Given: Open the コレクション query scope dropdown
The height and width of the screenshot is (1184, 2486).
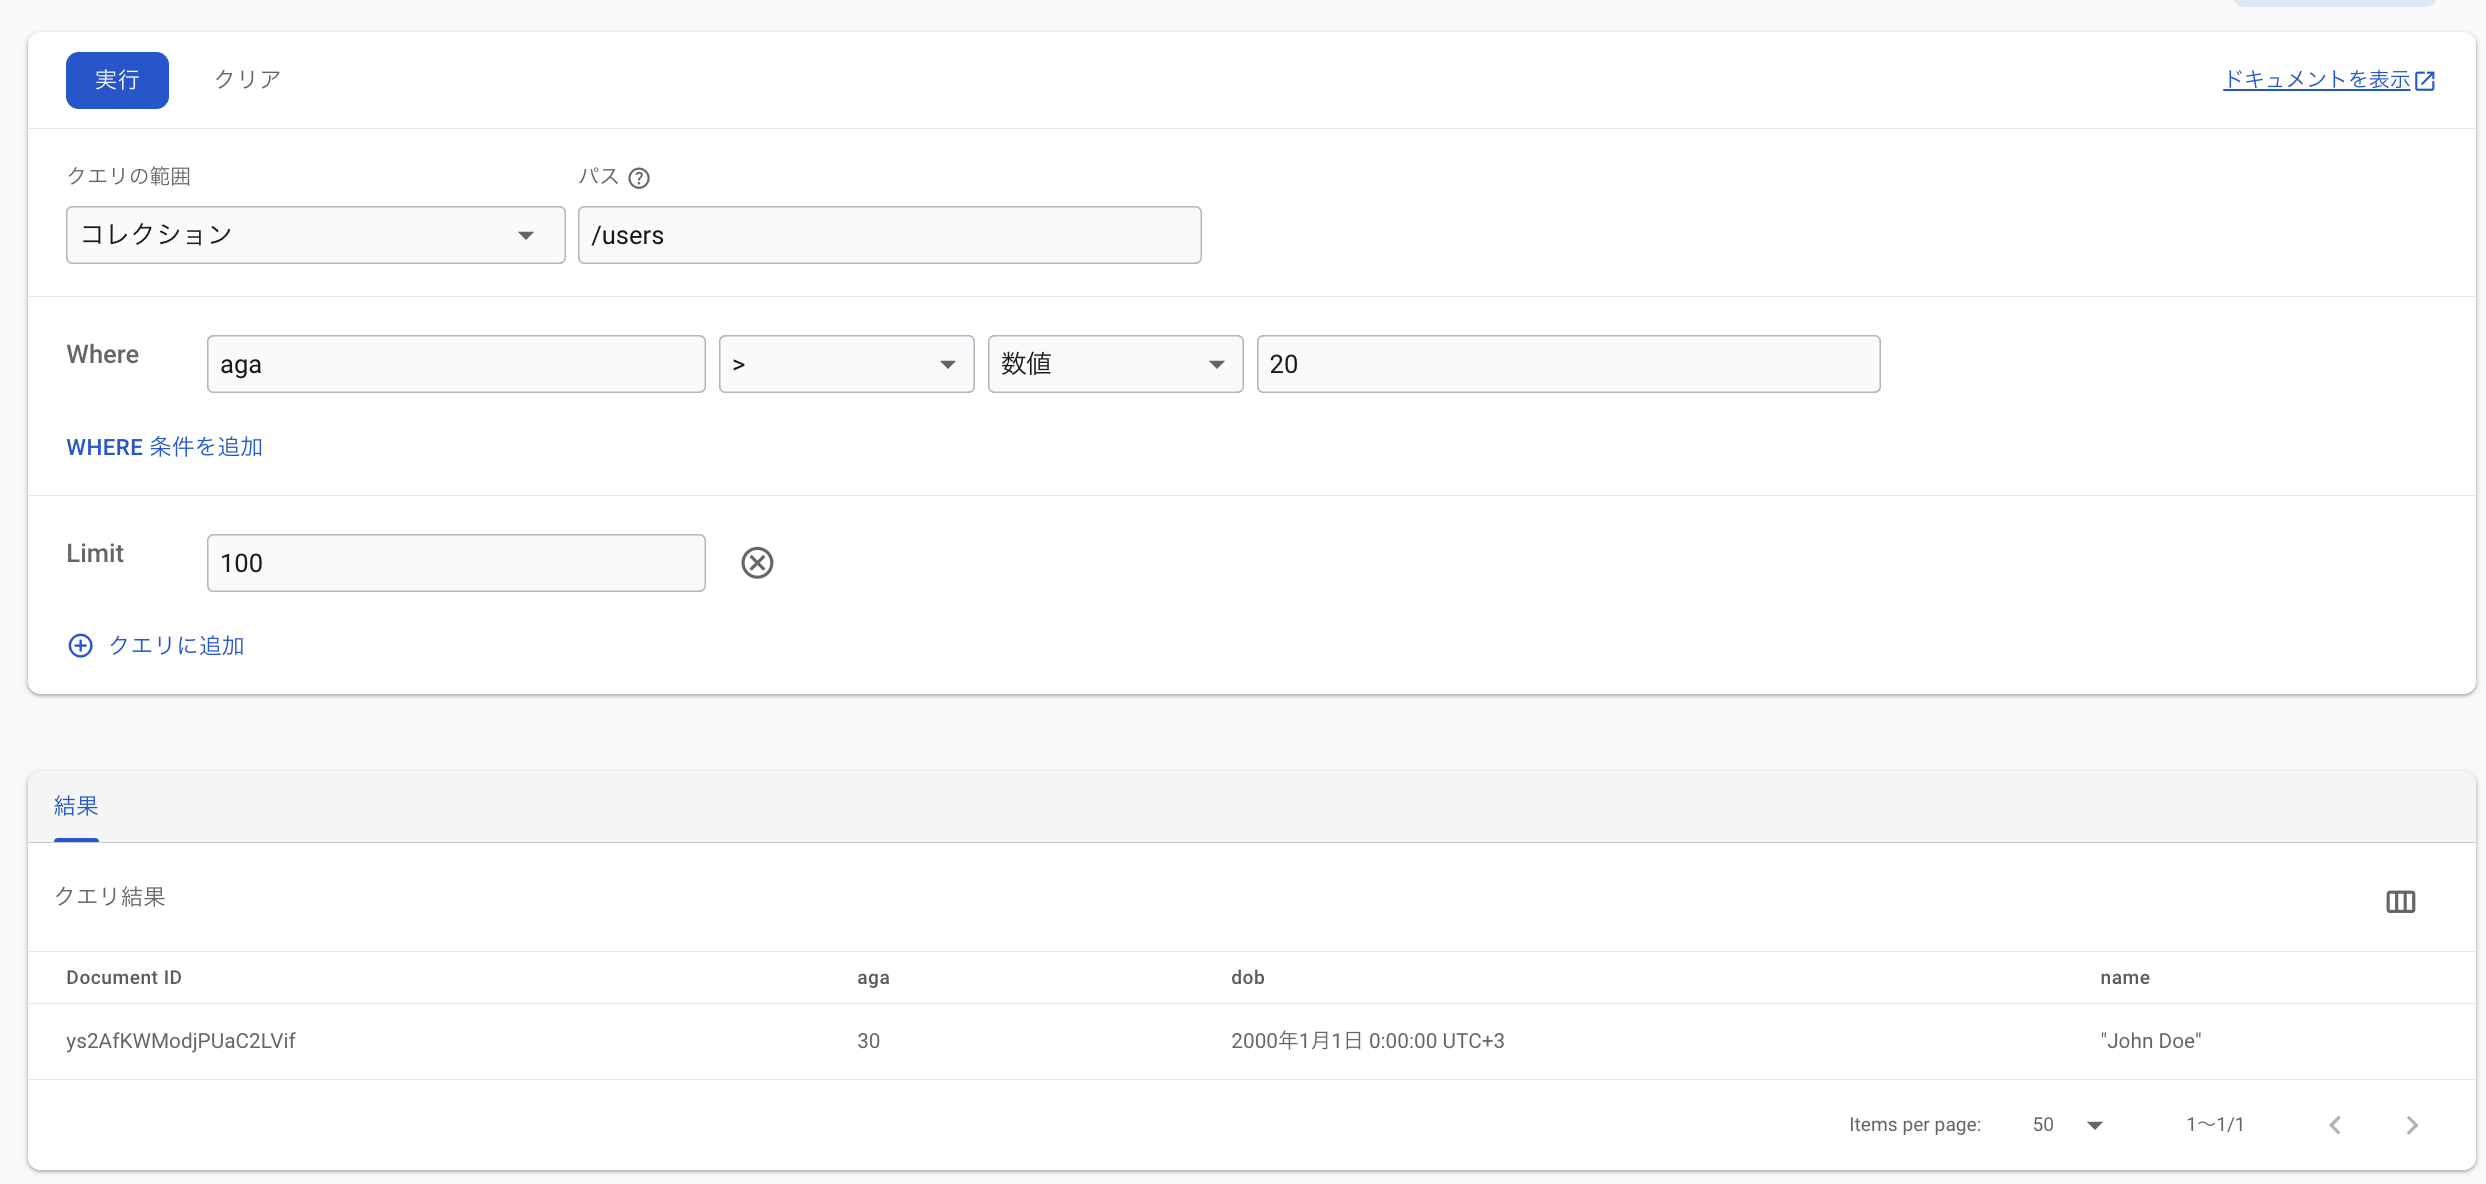Looking at the screenshot, I should pos(315,235).
